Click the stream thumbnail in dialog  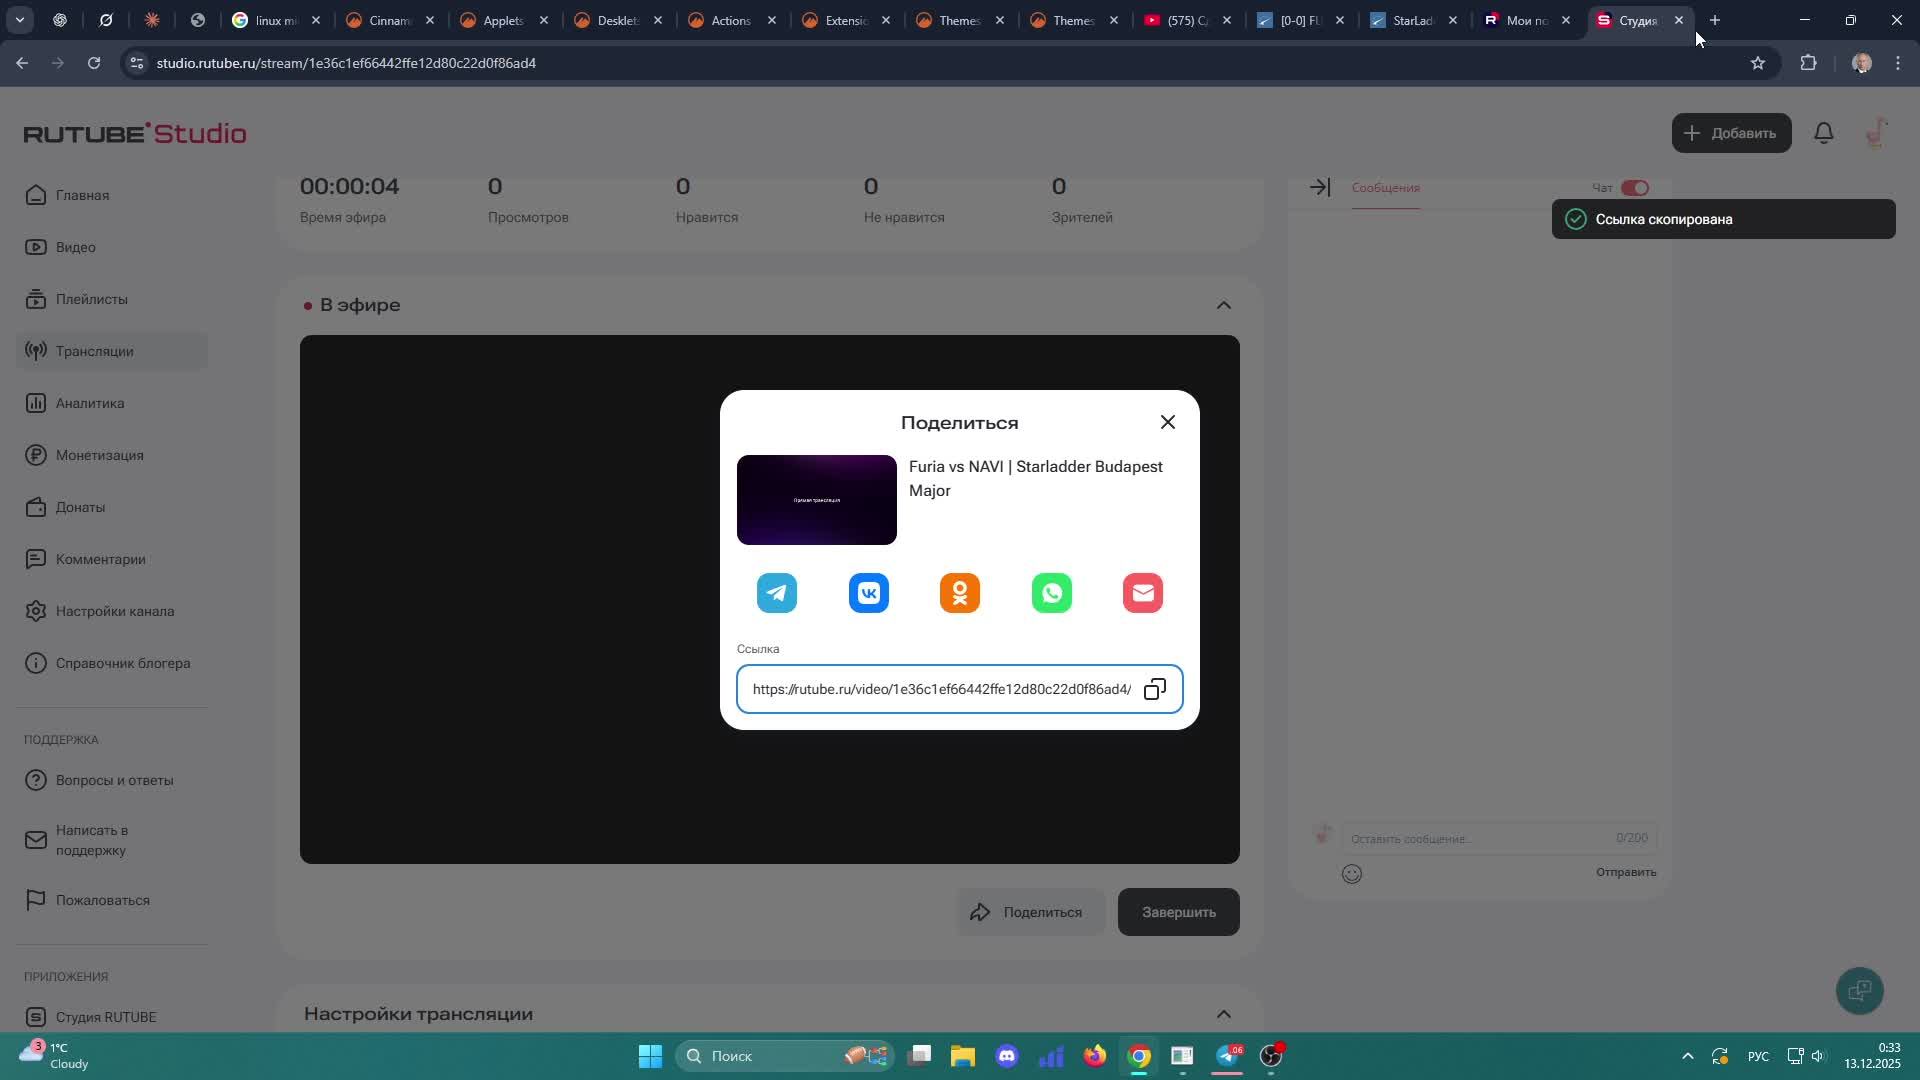tap(816, 500)
